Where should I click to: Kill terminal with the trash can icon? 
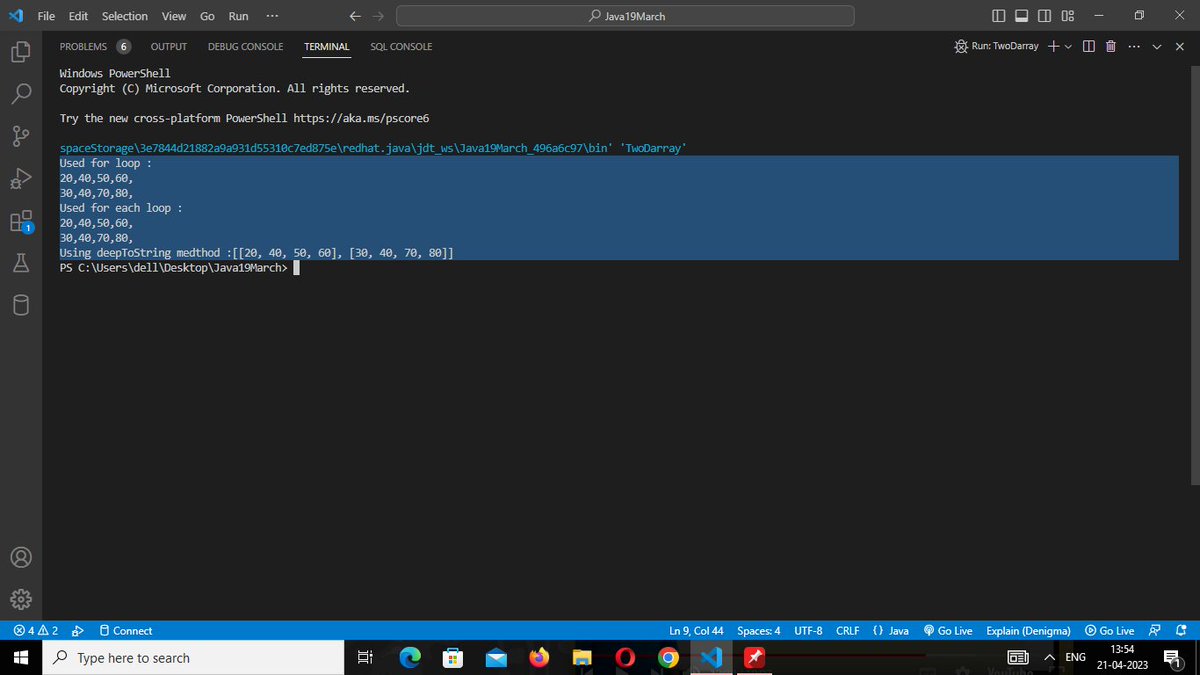(1110, 47)
